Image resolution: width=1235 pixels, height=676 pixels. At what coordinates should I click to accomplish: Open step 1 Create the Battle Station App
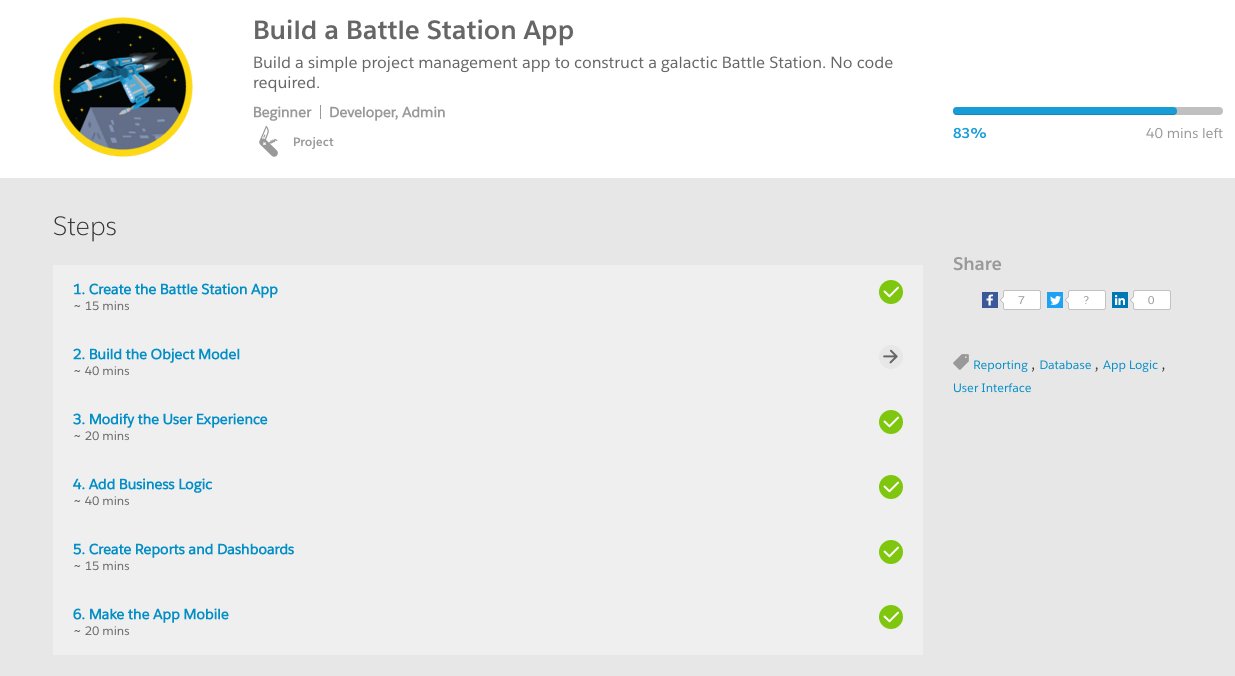(x=175, y=290)
